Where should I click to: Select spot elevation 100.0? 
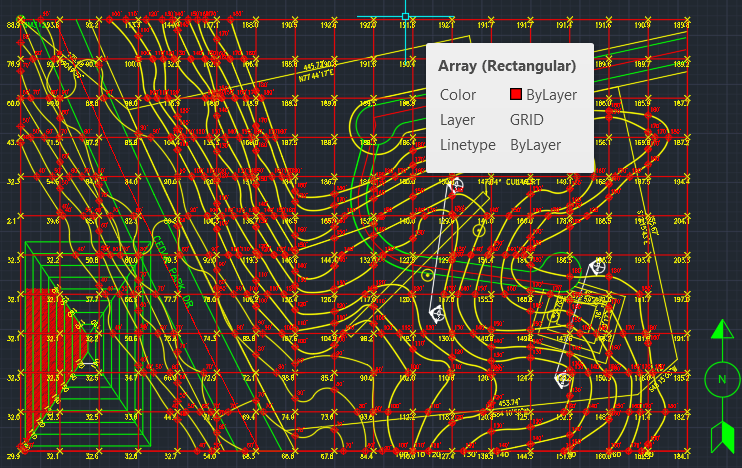click(x=132, y=64)
